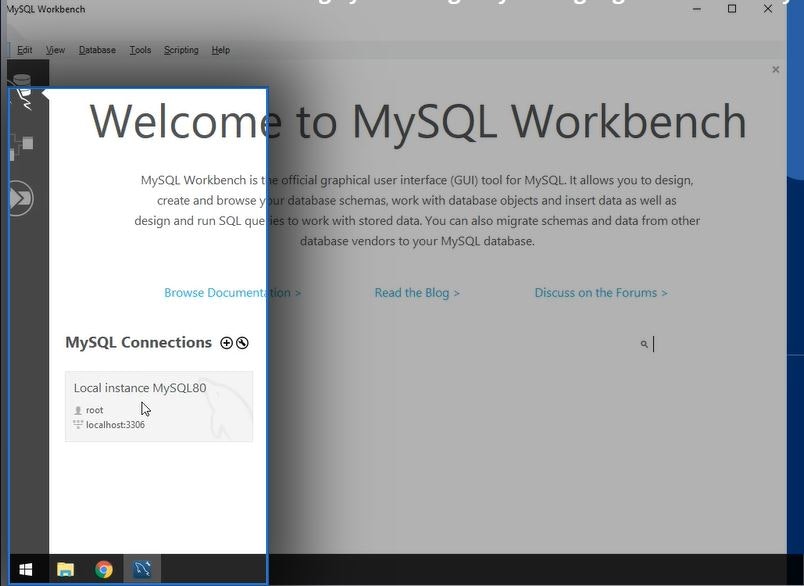The image size is (804, 586).
Task: Open the MySQL dolphin home sidebar icon
Action: click(24, 90)
